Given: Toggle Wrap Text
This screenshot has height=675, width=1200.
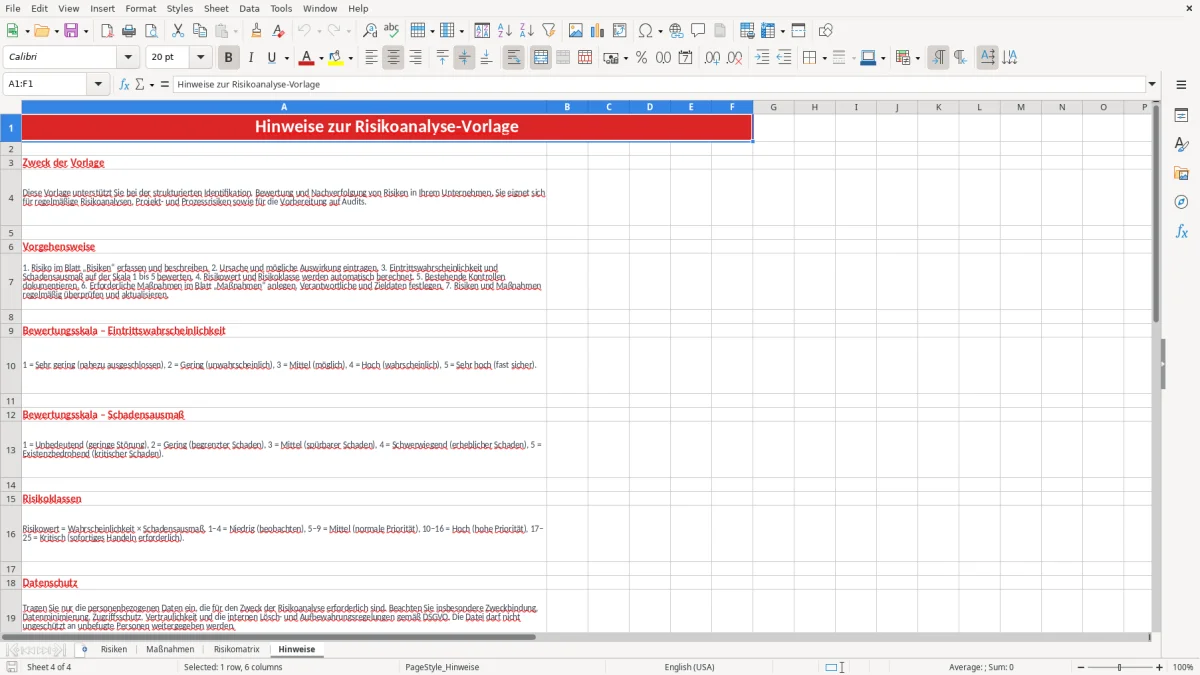Looking at the screenshot, I should click(x=513, y=58).
